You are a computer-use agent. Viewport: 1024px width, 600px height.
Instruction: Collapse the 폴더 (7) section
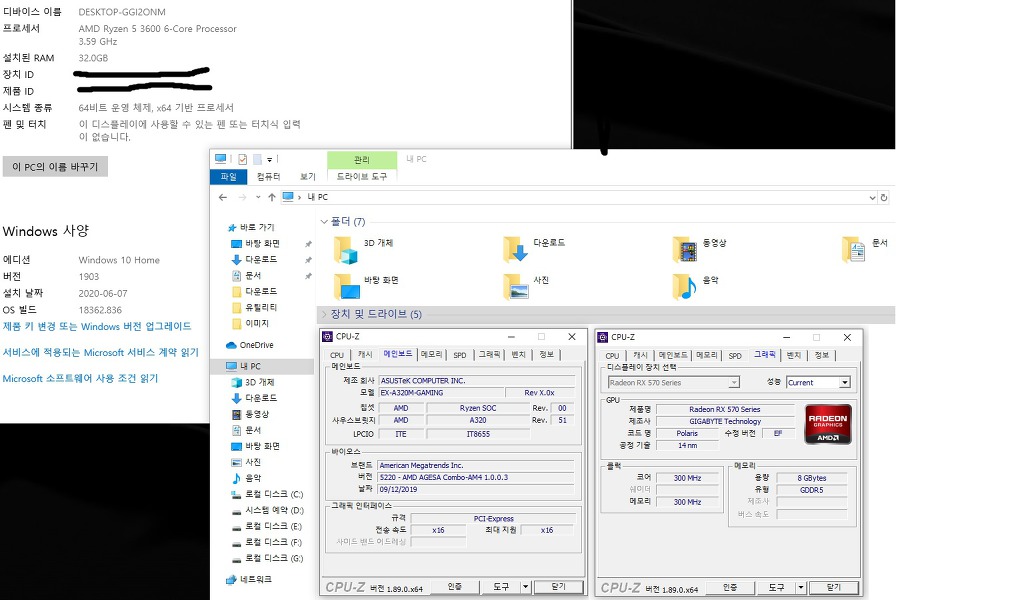coord(324,222)
